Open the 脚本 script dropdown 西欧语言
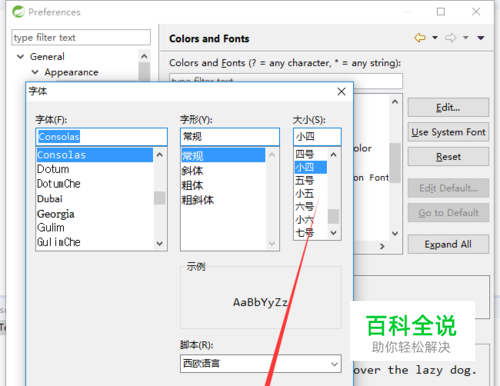This screenshot has width=500, height=386. [x=261, y=363]
